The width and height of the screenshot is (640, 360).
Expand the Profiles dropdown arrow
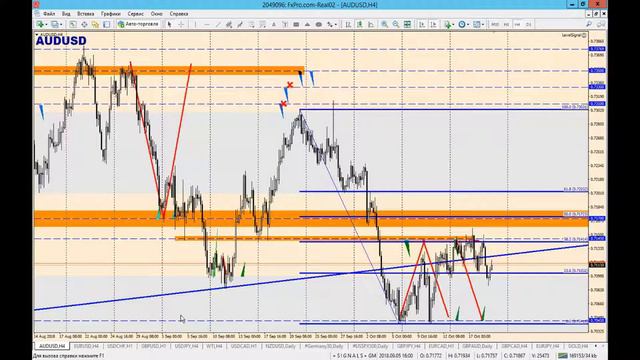pyautogui.click(x=61, y=25)
